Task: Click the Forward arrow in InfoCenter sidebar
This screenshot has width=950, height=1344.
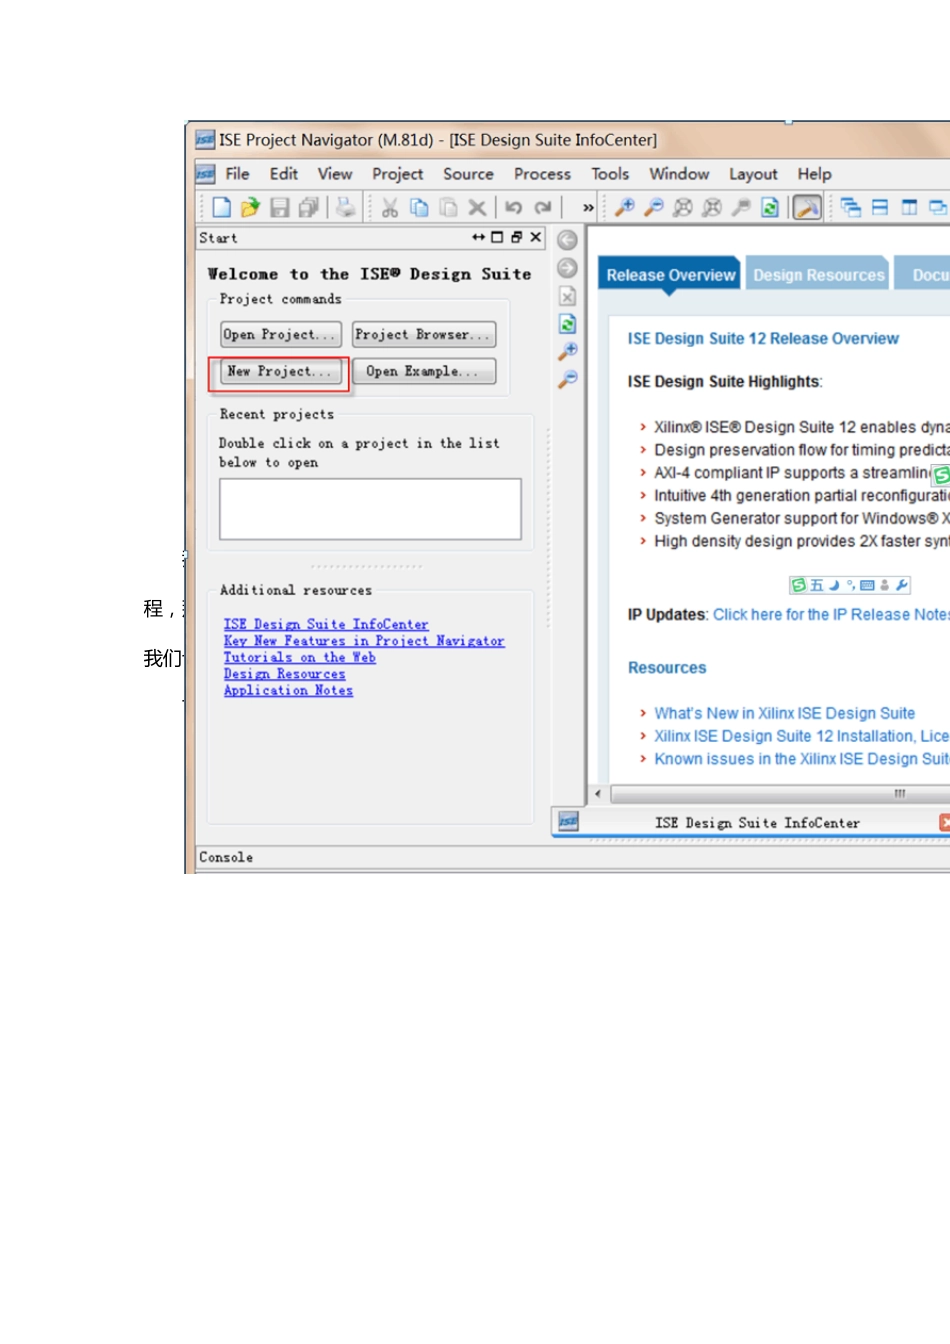Action: 567,268
